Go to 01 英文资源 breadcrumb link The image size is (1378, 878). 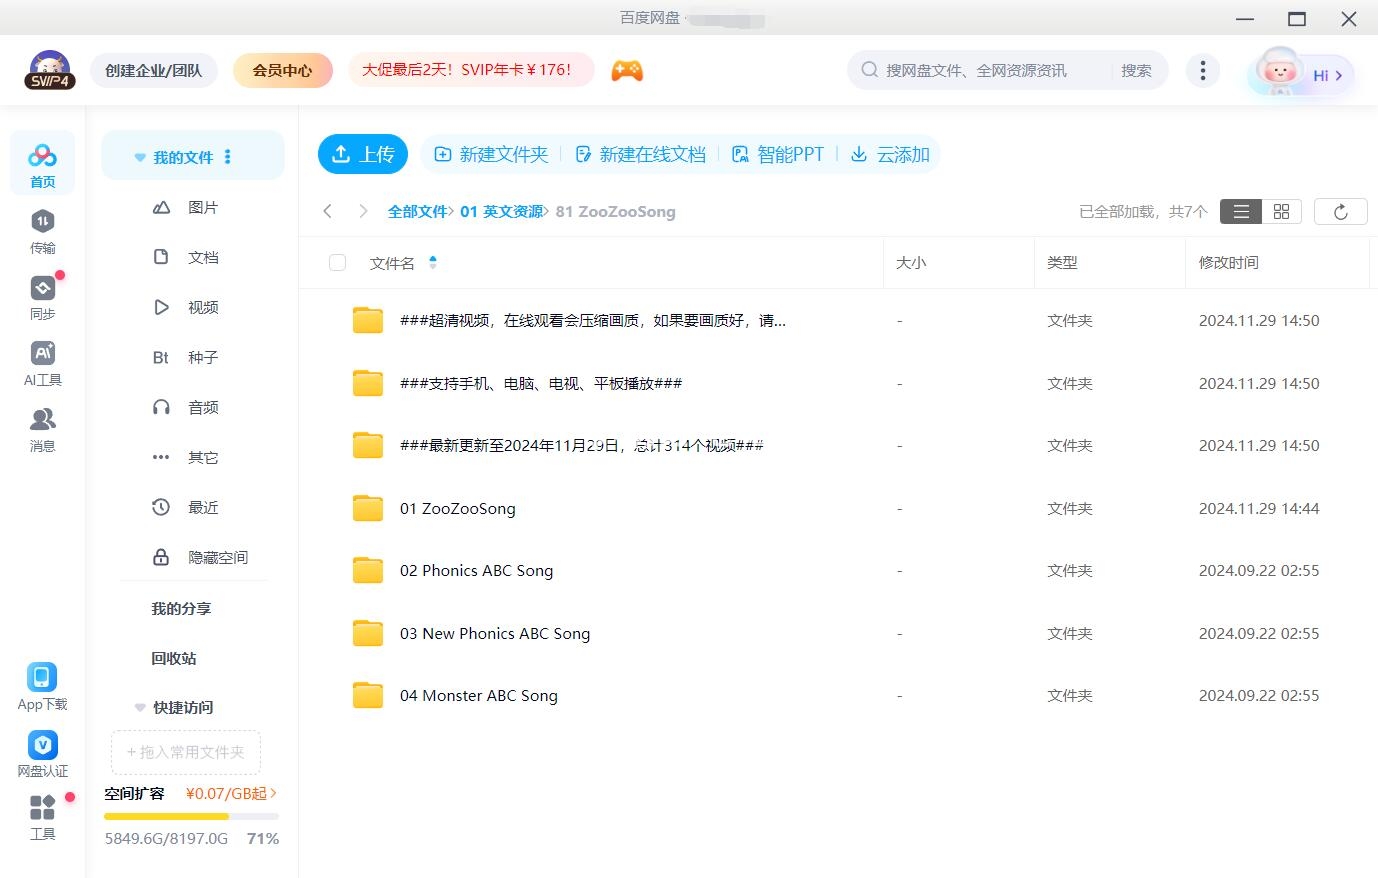click(x=501, y=211)
